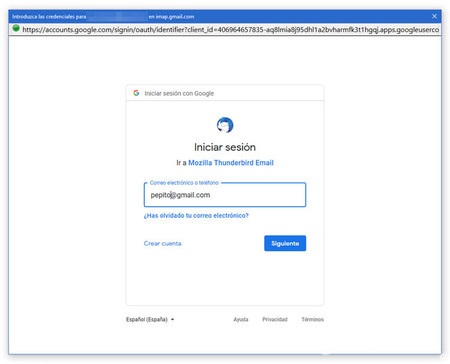Click the Crear cuenta link
Screen dimensions: 450x364
pyautogui.click(x=163, y=243)
